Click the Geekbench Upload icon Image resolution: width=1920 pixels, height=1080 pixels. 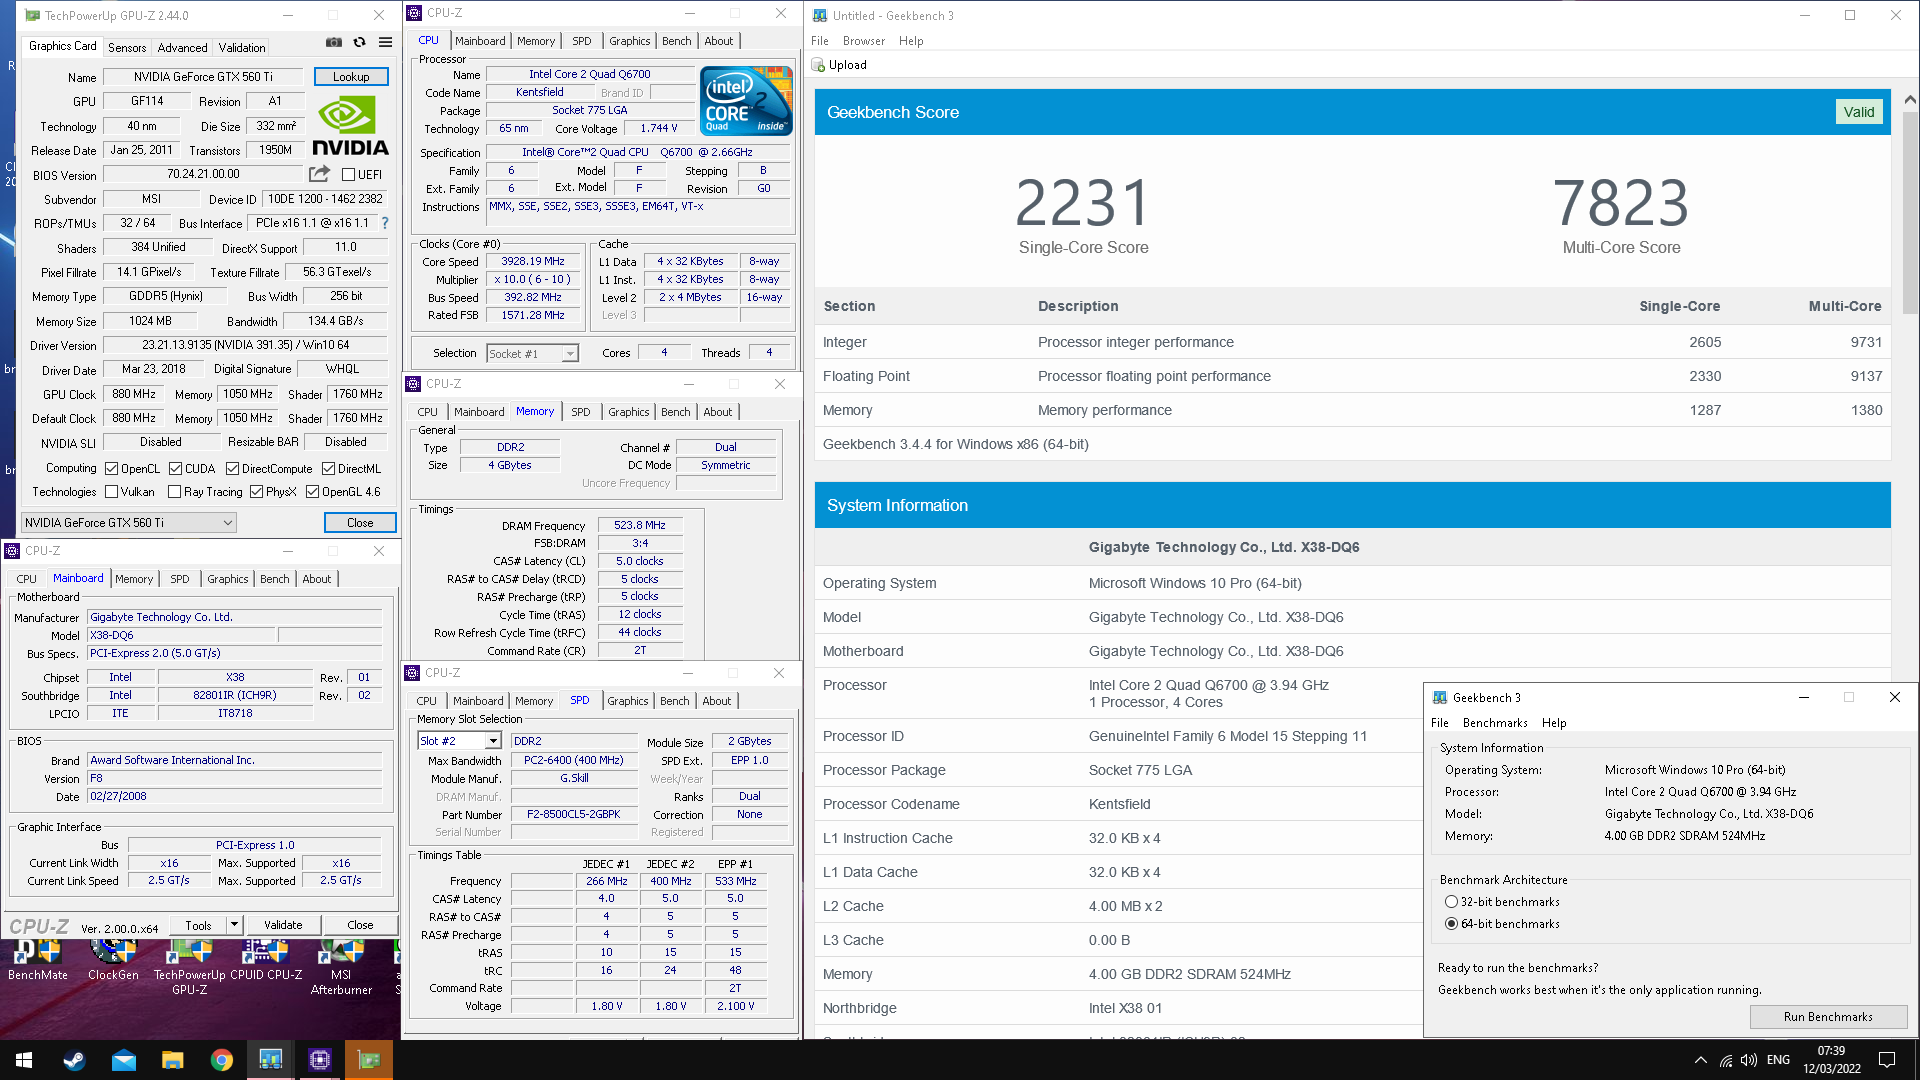pyautogui.click(x=818, y=65)
